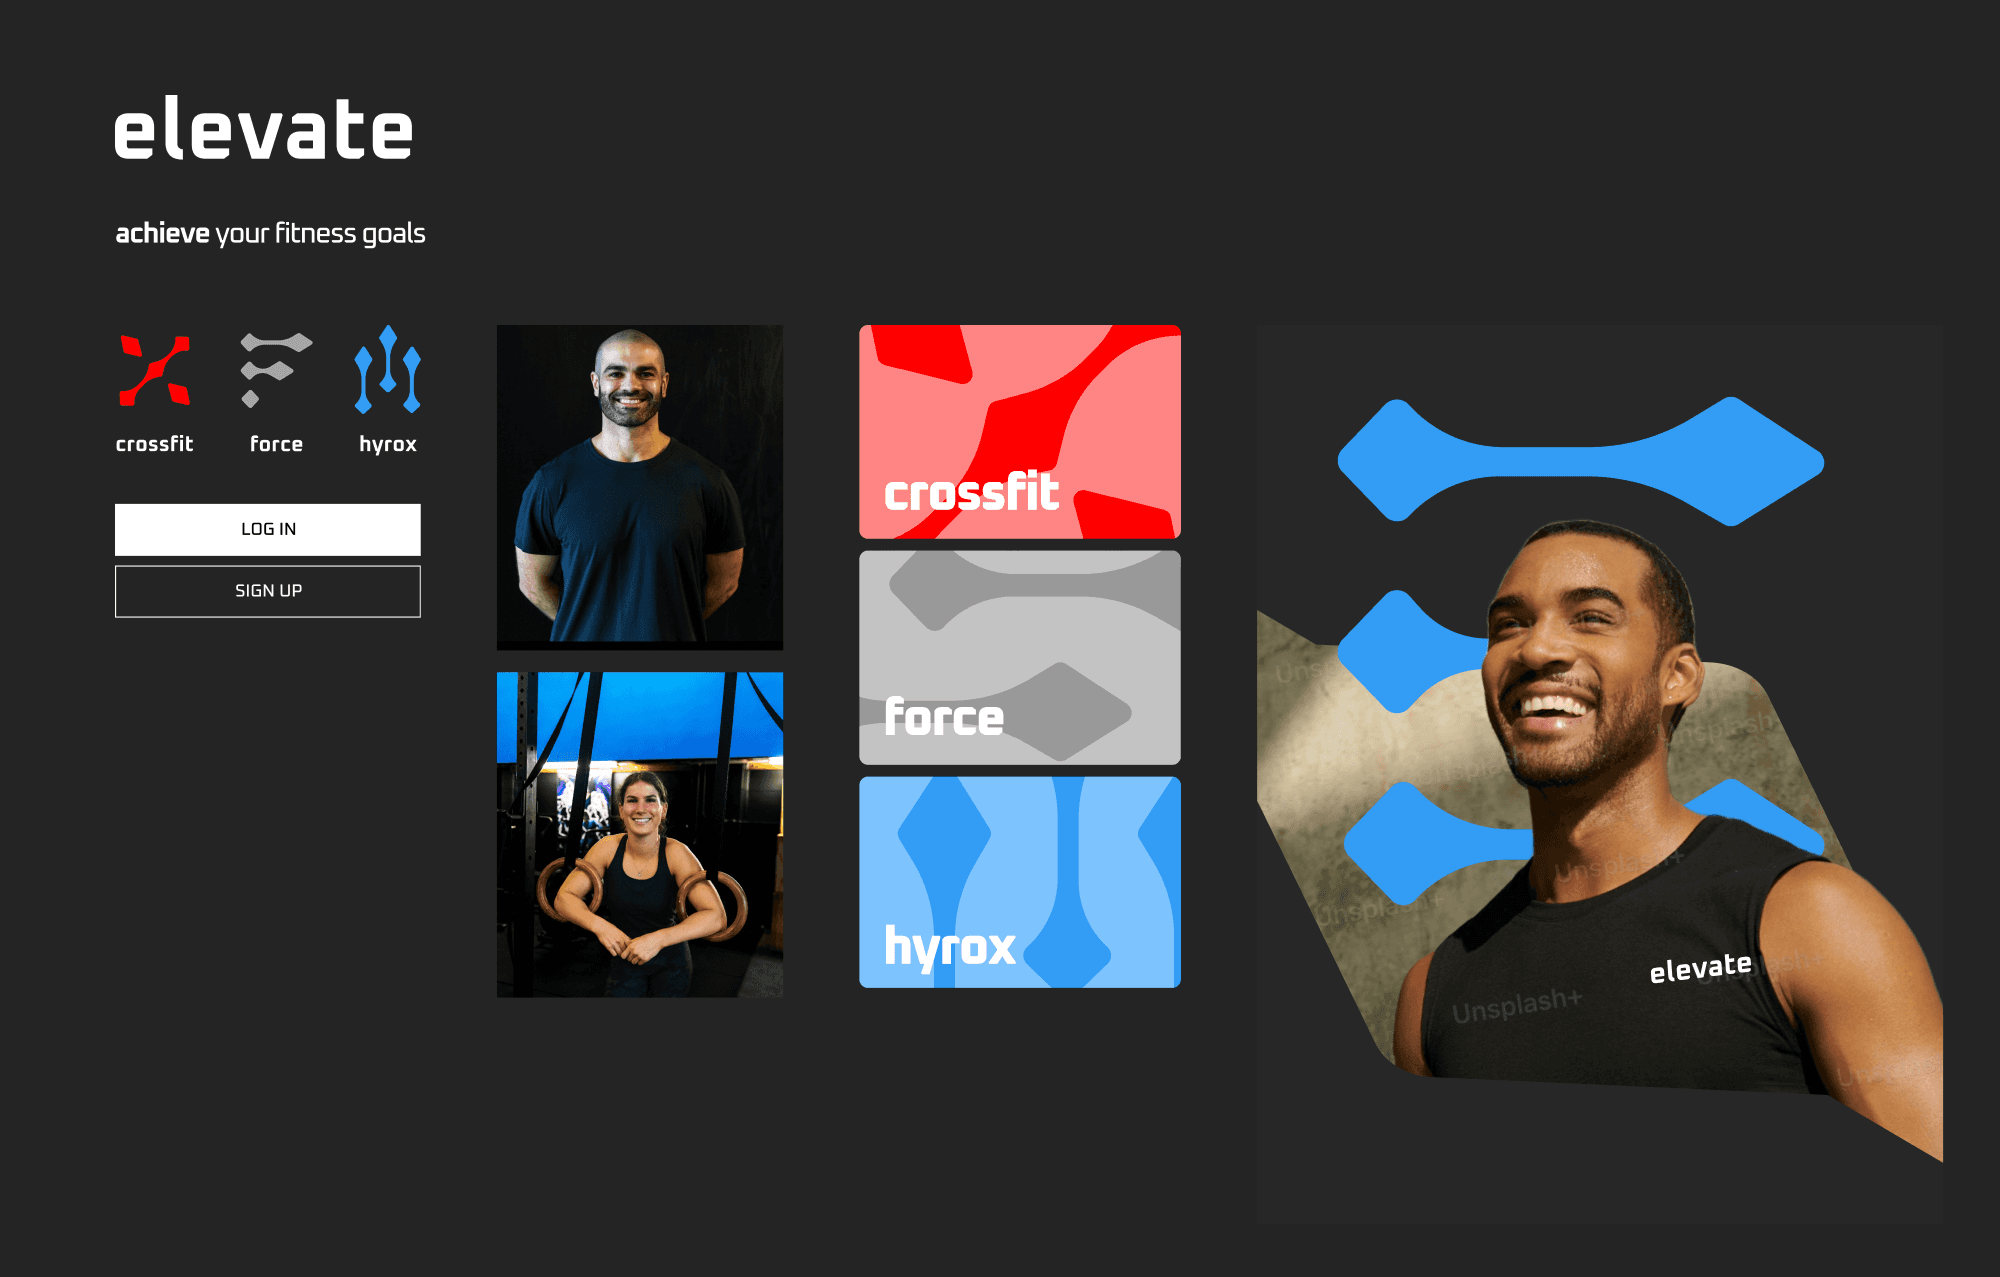
Task: Select the gray force card
Action: [x=1019, y=657]
